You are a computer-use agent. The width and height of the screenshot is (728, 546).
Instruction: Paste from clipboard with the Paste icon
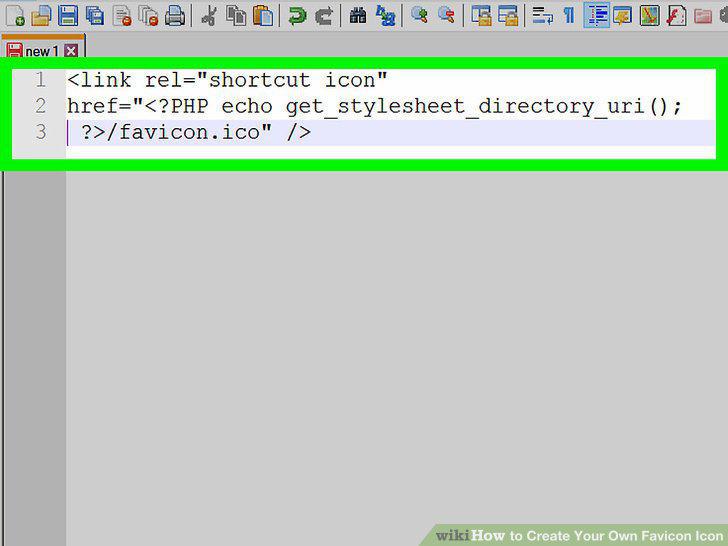click(x=263, y=15)
